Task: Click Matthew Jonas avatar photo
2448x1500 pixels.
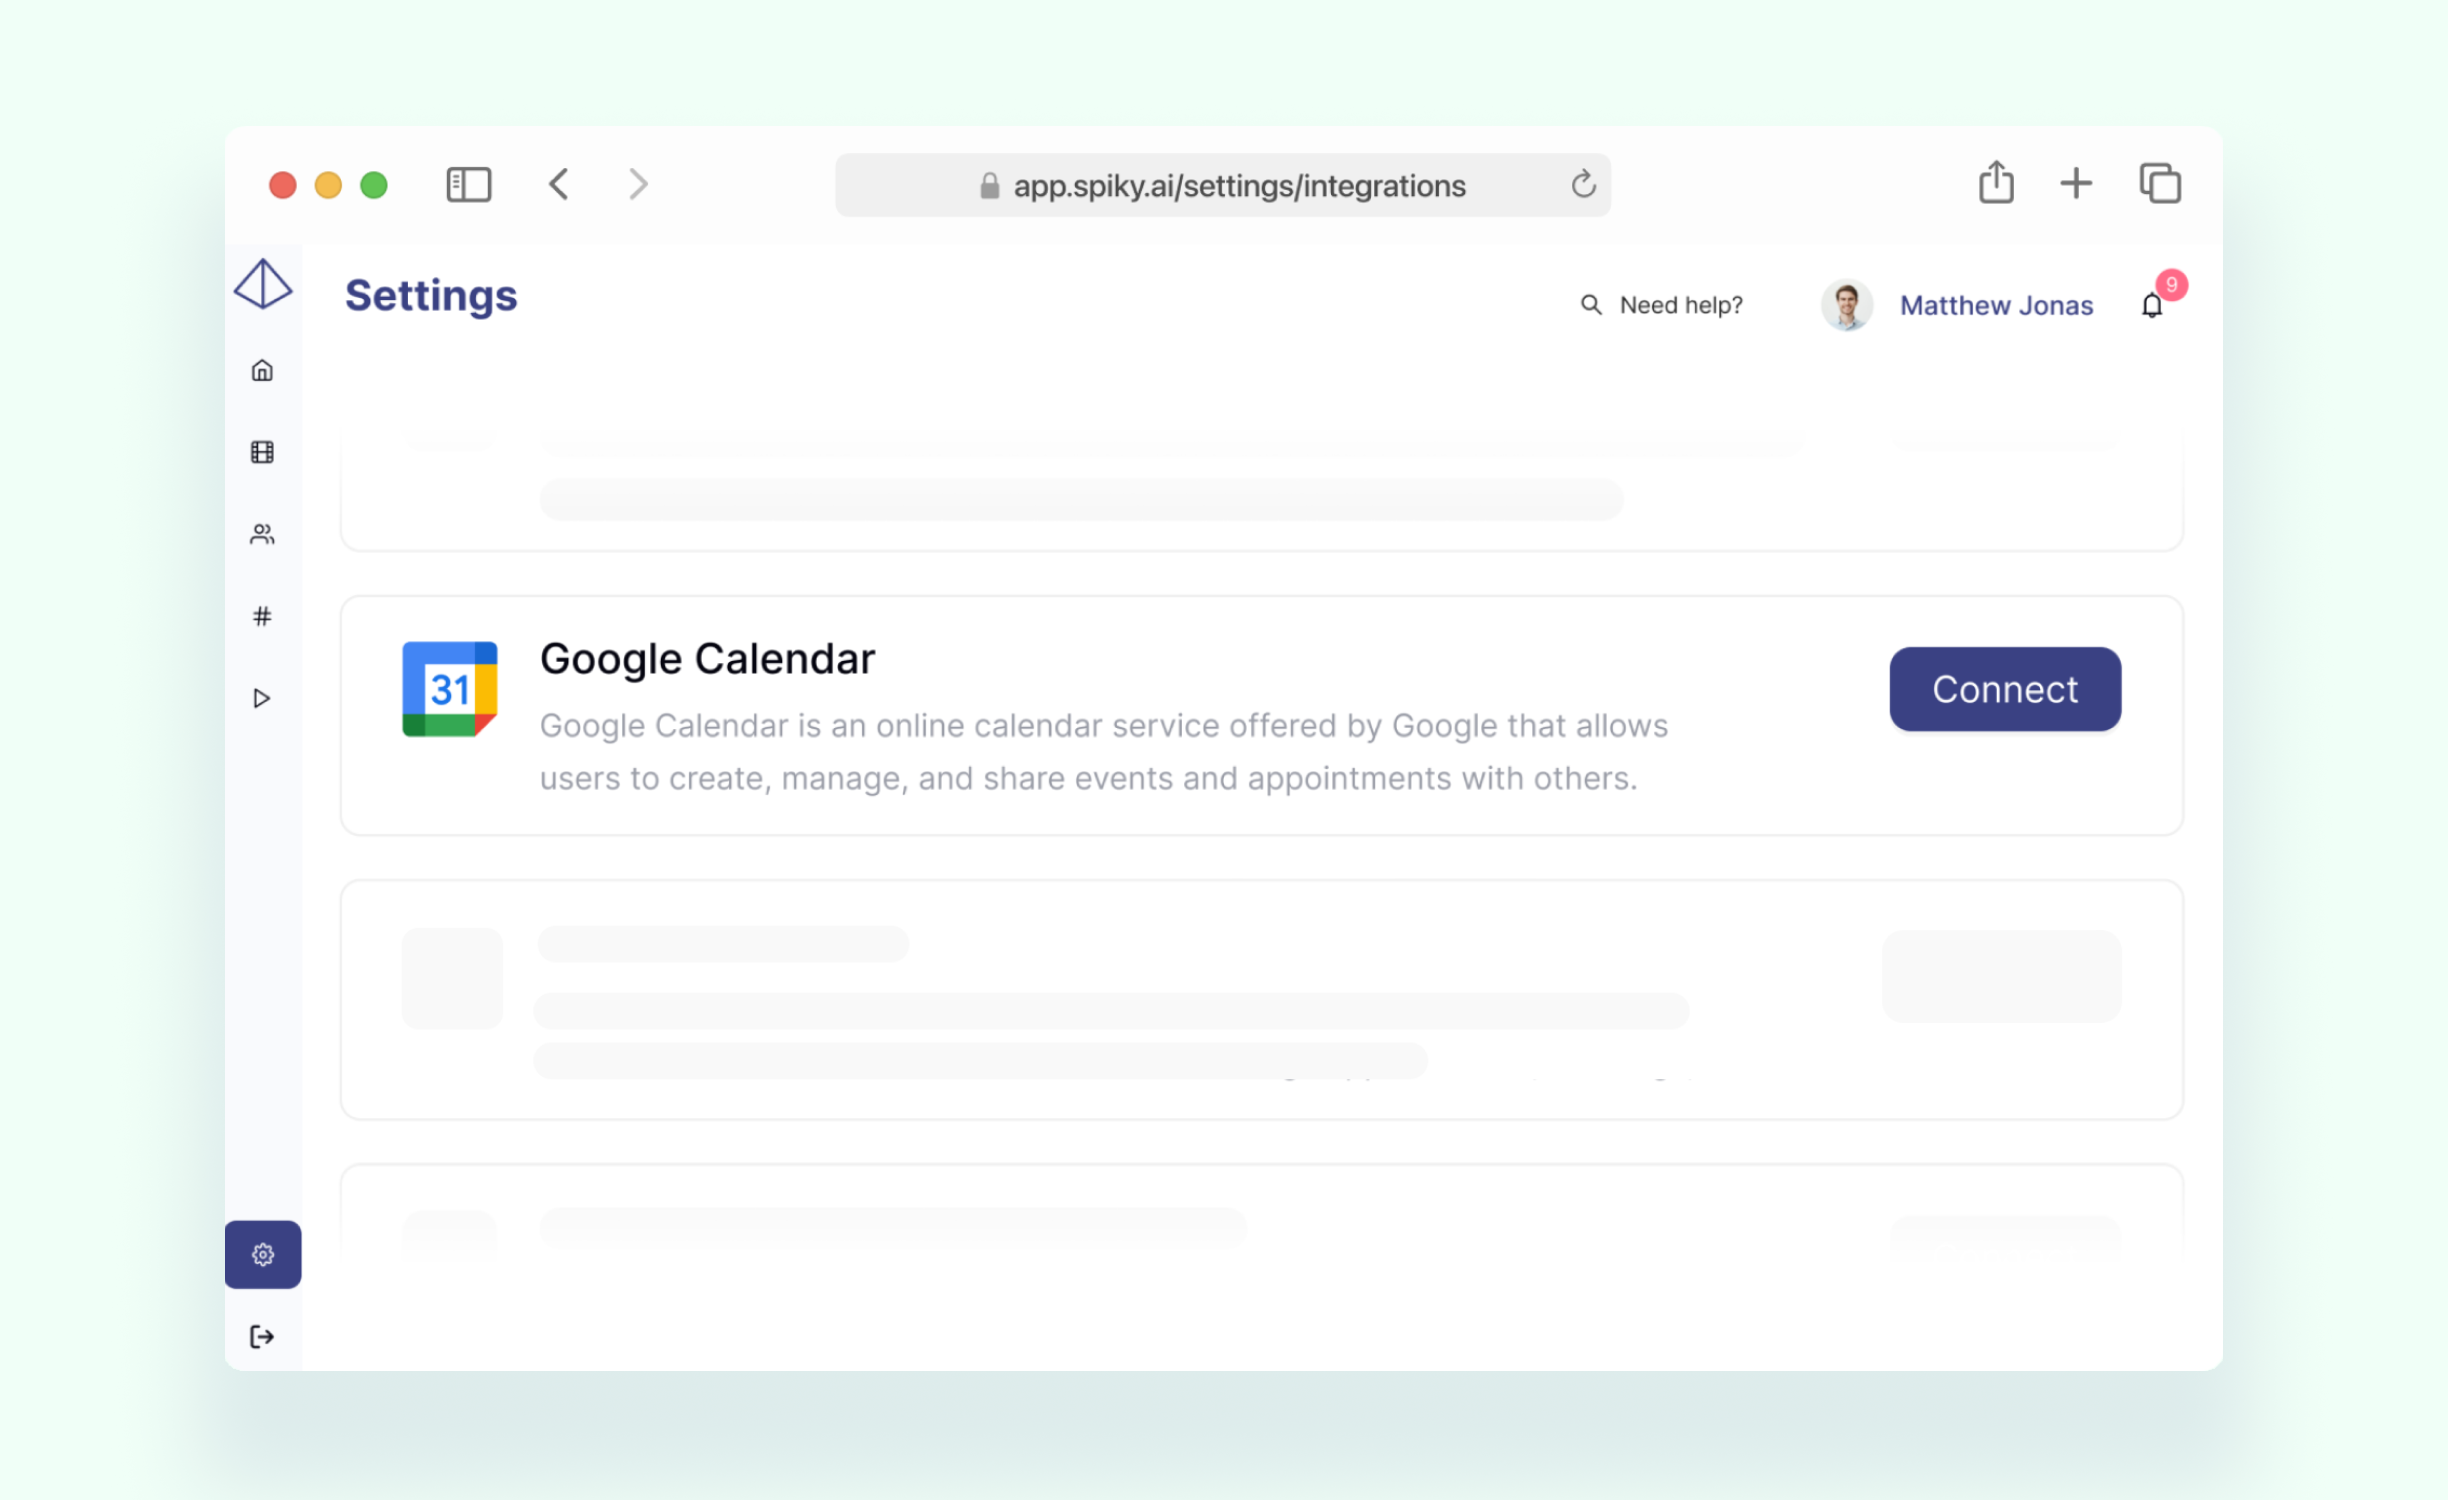Action: (x=1846, y=305)
